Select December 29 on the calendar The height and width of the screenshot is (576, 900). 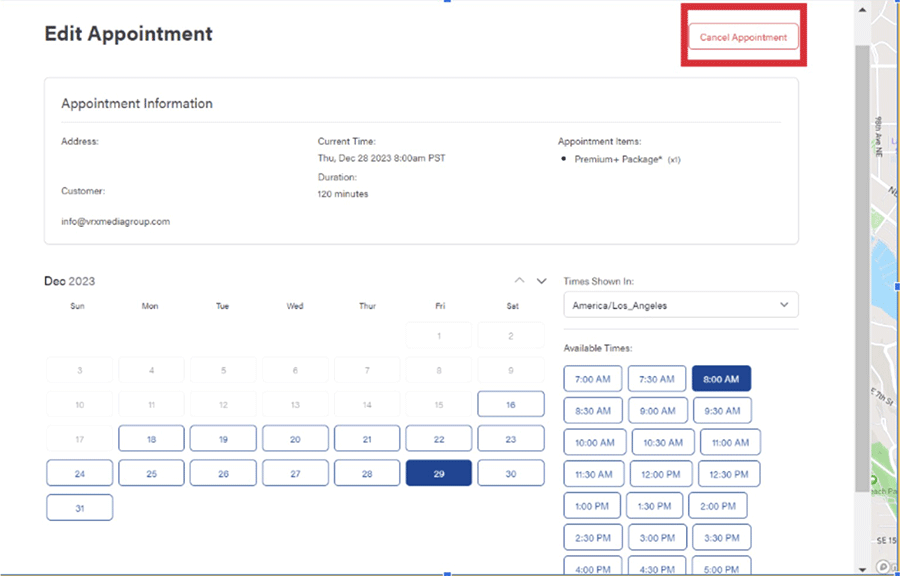pyautogui.click(x=439, y=474)
